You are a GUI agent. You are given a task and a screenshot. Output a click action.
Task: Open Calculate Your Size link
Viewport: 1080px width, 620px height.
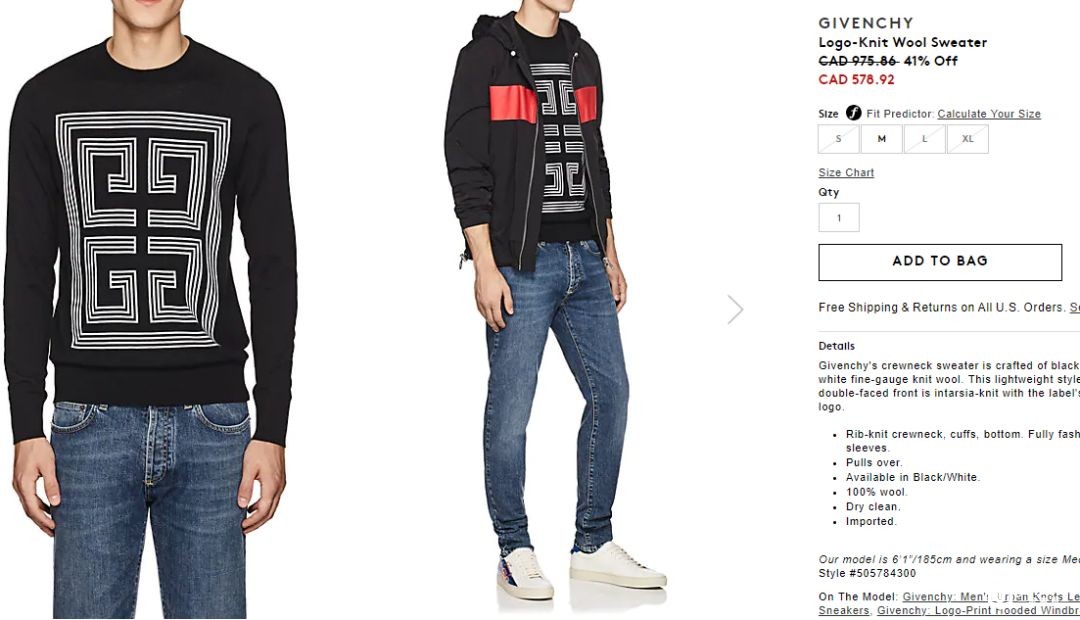click(x=988, y=114)
